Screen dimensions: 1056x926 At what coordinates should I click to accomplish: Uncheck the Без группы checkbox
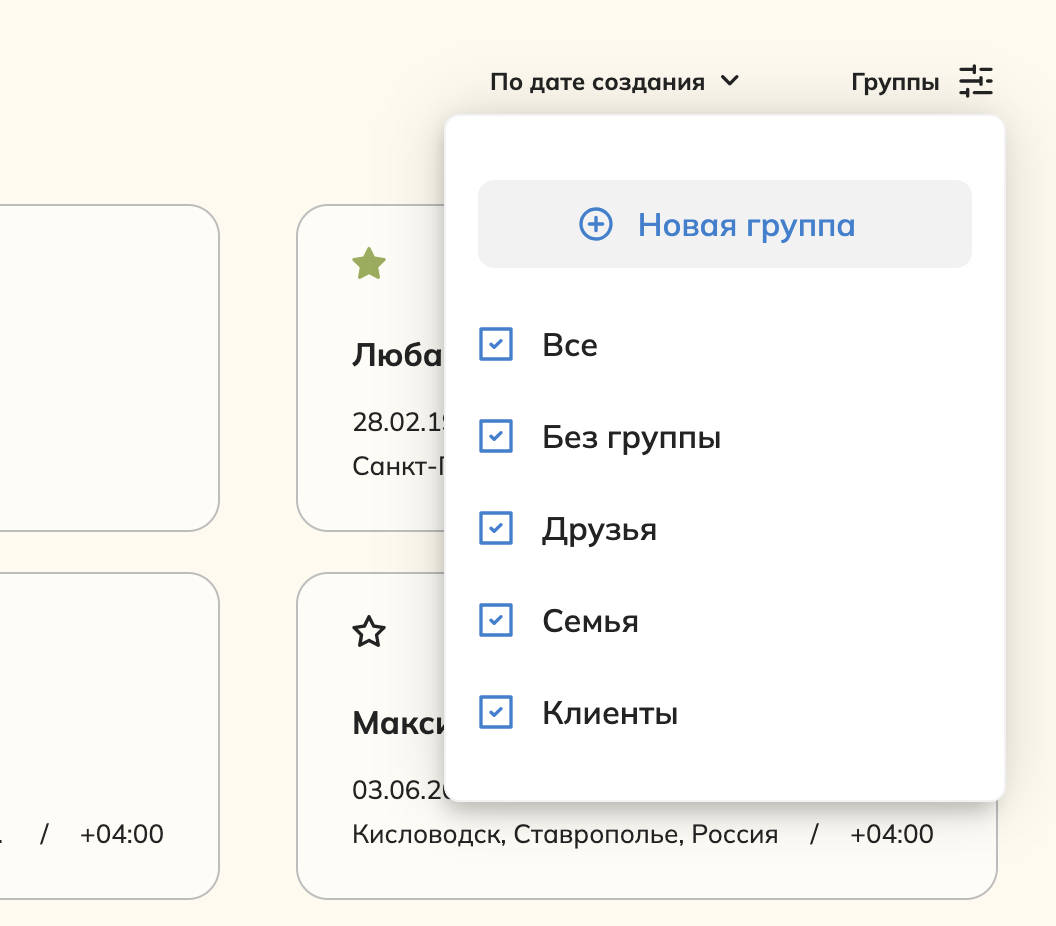496,436
